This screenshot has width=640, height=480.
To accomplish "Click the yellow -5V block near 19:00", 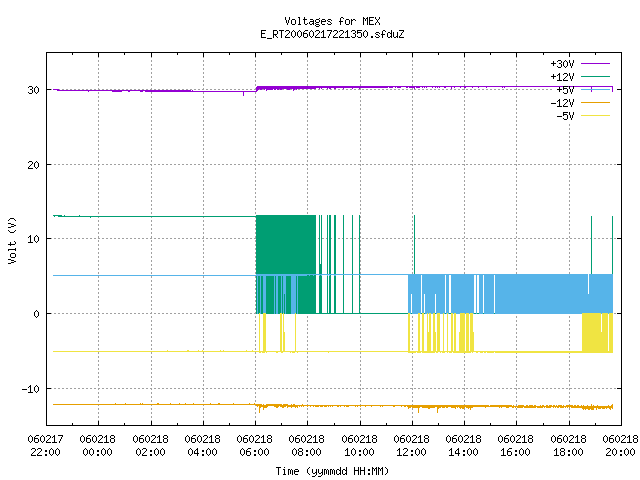I will click(x=597, y=333).
